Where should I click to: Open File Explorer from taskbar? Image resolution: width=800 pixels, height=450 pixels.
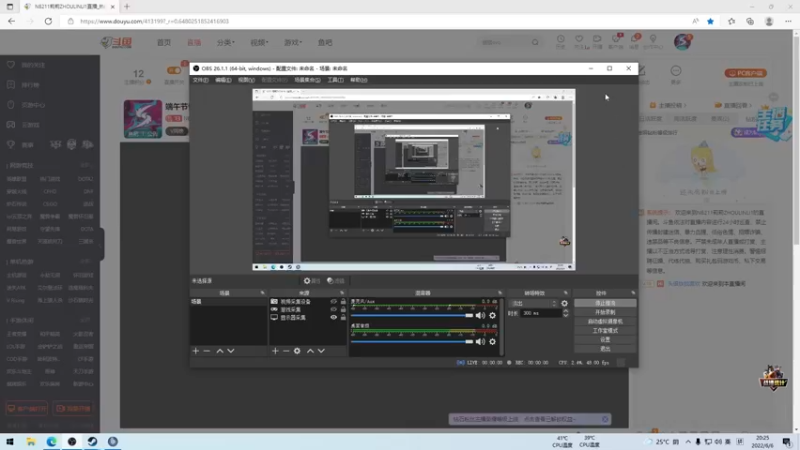[x=31, y=442]
